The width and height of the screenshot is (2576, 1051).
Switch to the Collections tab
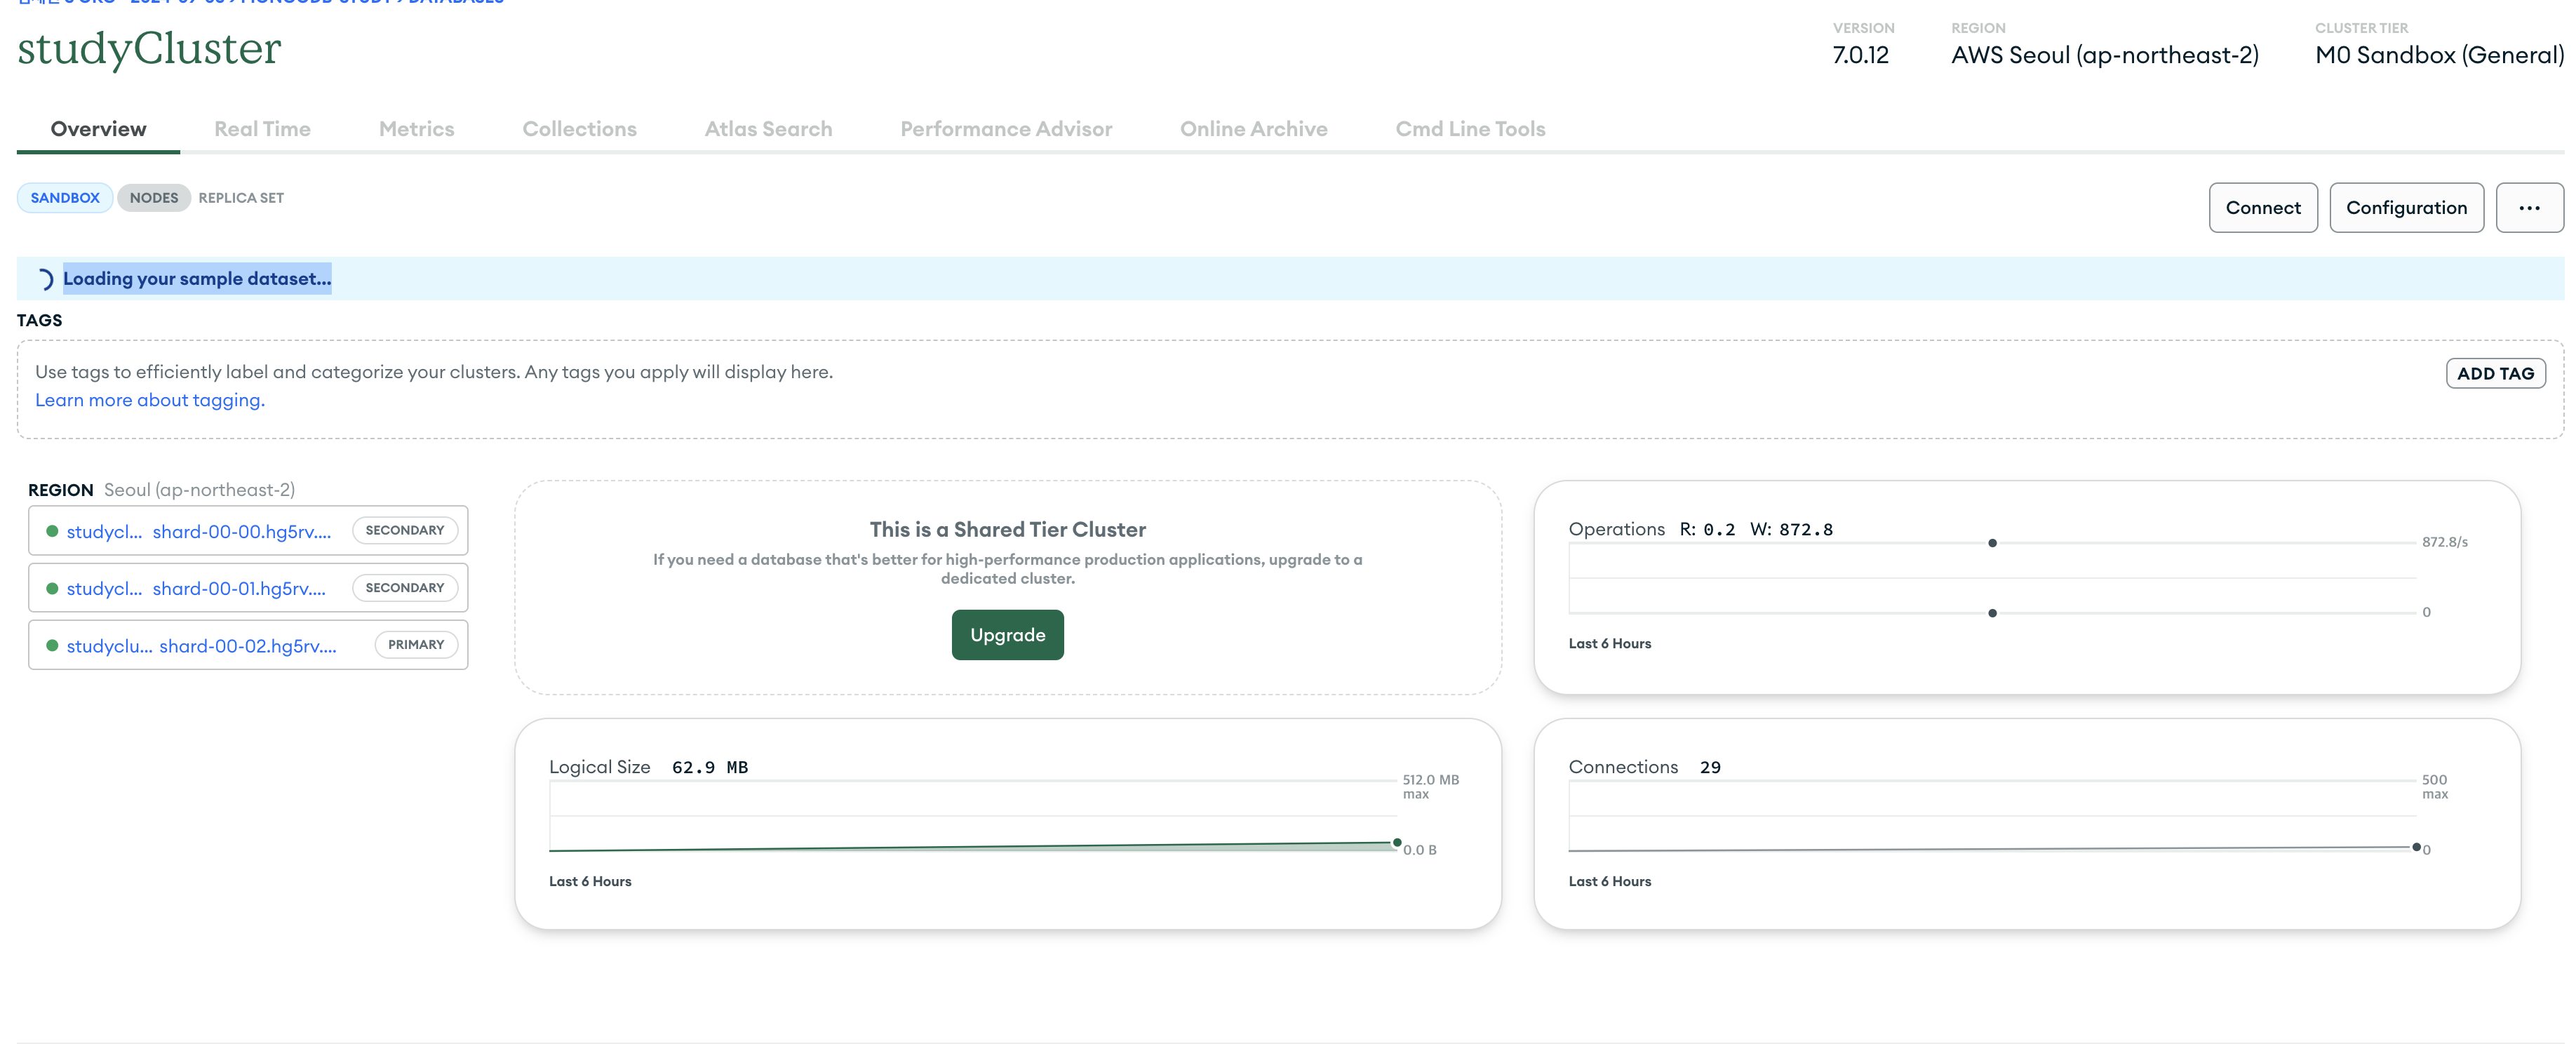coord(579,129)
